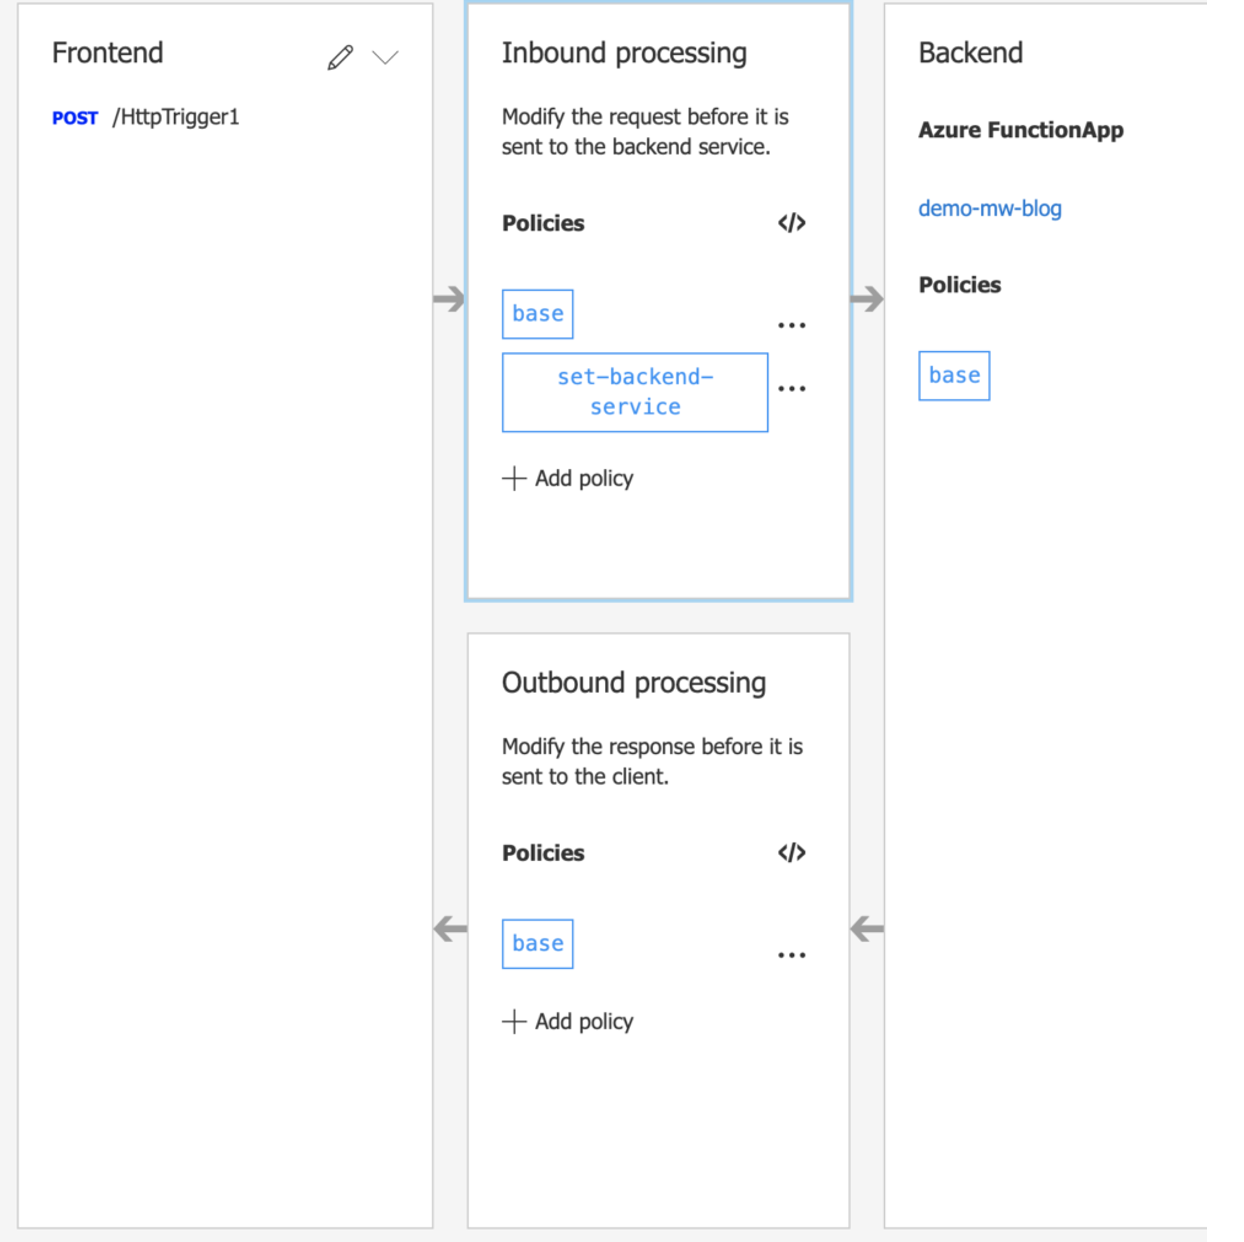Viewport: 1244px width, 1242px height.
Task: Select the outbound base policy
Action: coord(537,943)
